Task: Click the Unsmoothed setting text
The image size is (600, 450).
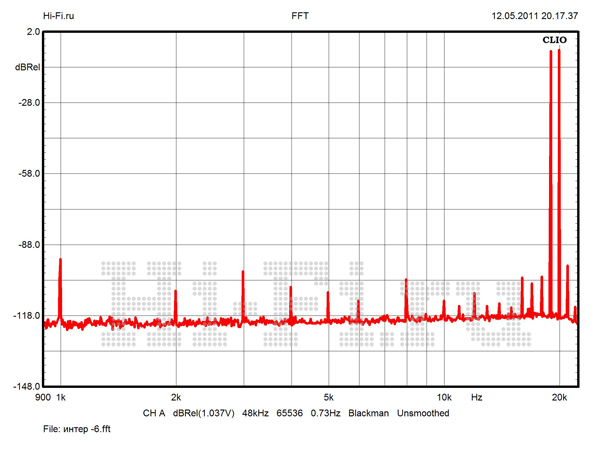Action: pos(423,413)
